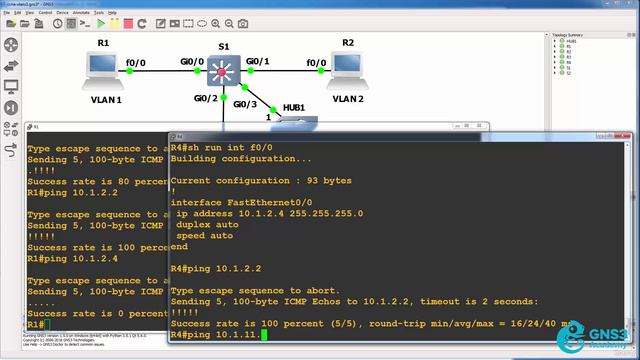
Task: Open console to all devices icon
Action: [x=85, y=24]
